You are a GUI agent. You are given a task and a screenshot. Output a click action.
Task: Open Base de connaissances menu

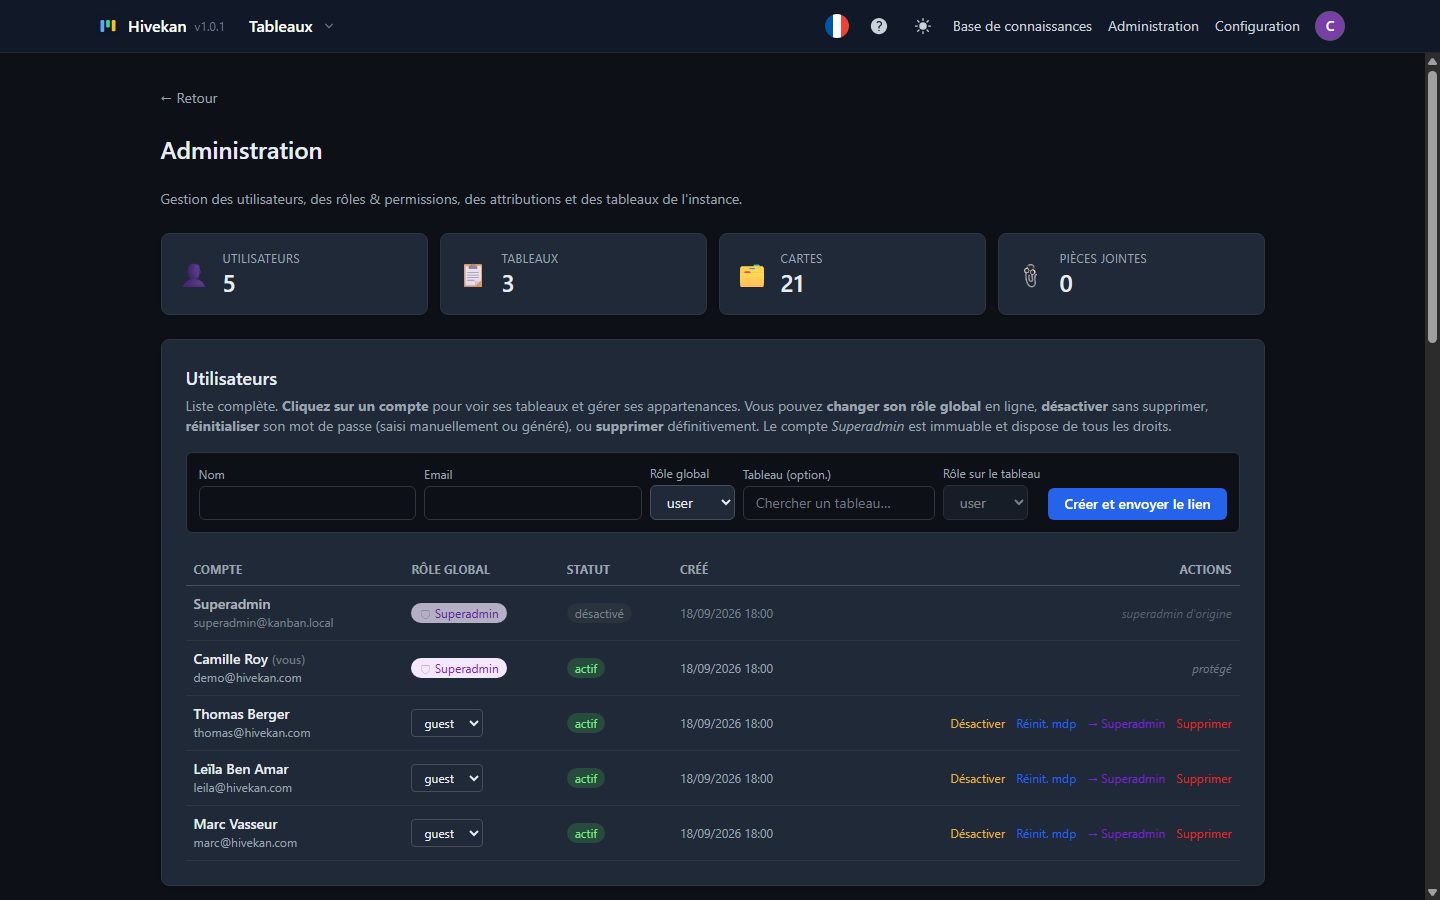click(1022, 26)
